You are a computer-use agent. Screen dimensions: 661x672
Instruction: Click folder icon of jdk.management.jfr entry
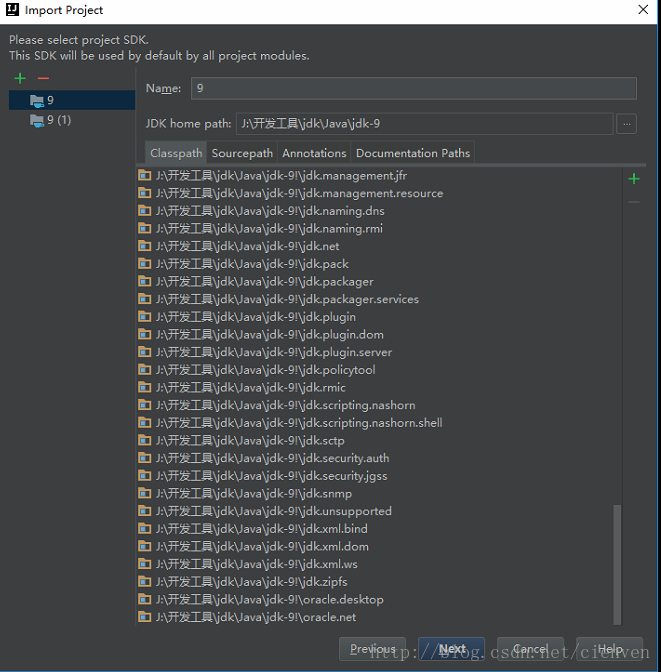coord(144,176)
